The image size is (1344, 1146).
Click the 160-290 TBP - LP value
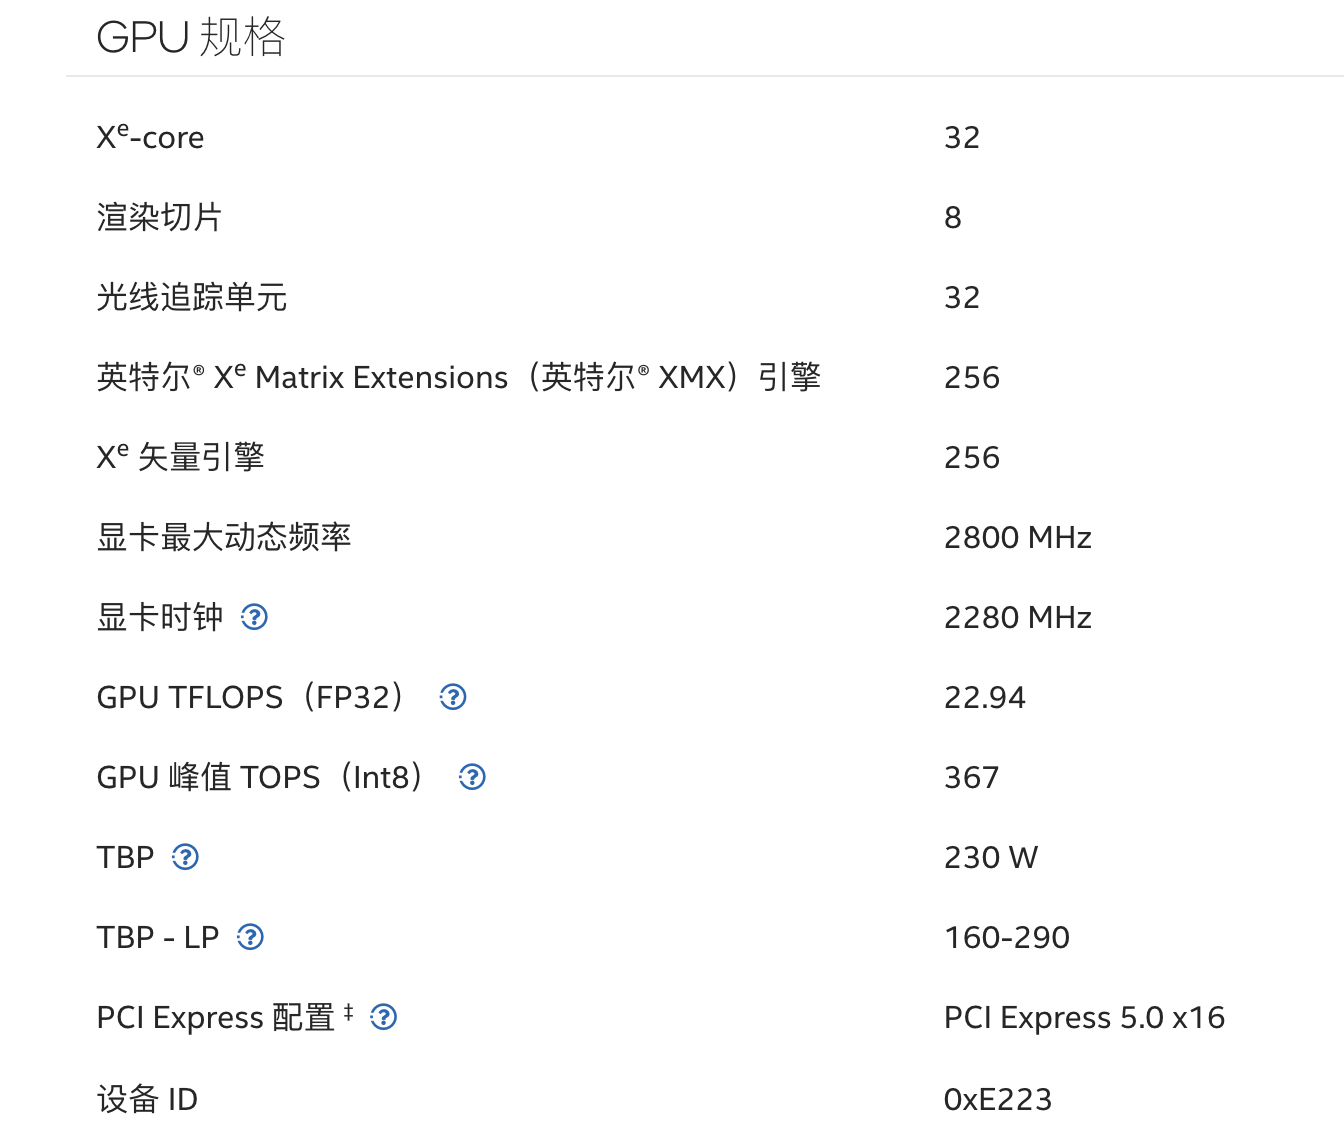click(1006, 937)
